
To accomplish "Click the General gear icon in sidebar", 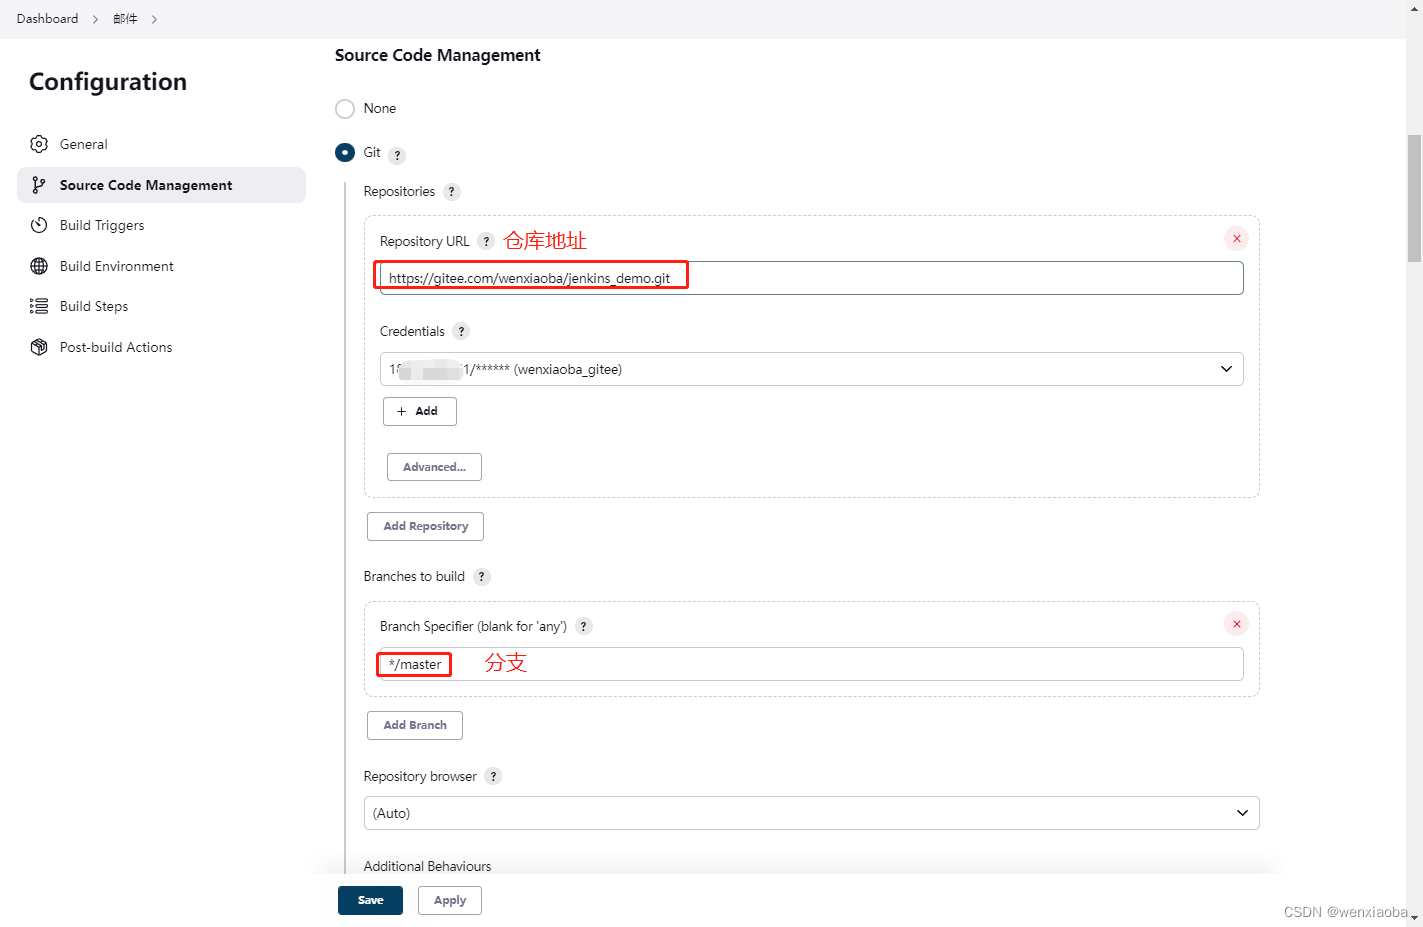I will click(39, 144).
